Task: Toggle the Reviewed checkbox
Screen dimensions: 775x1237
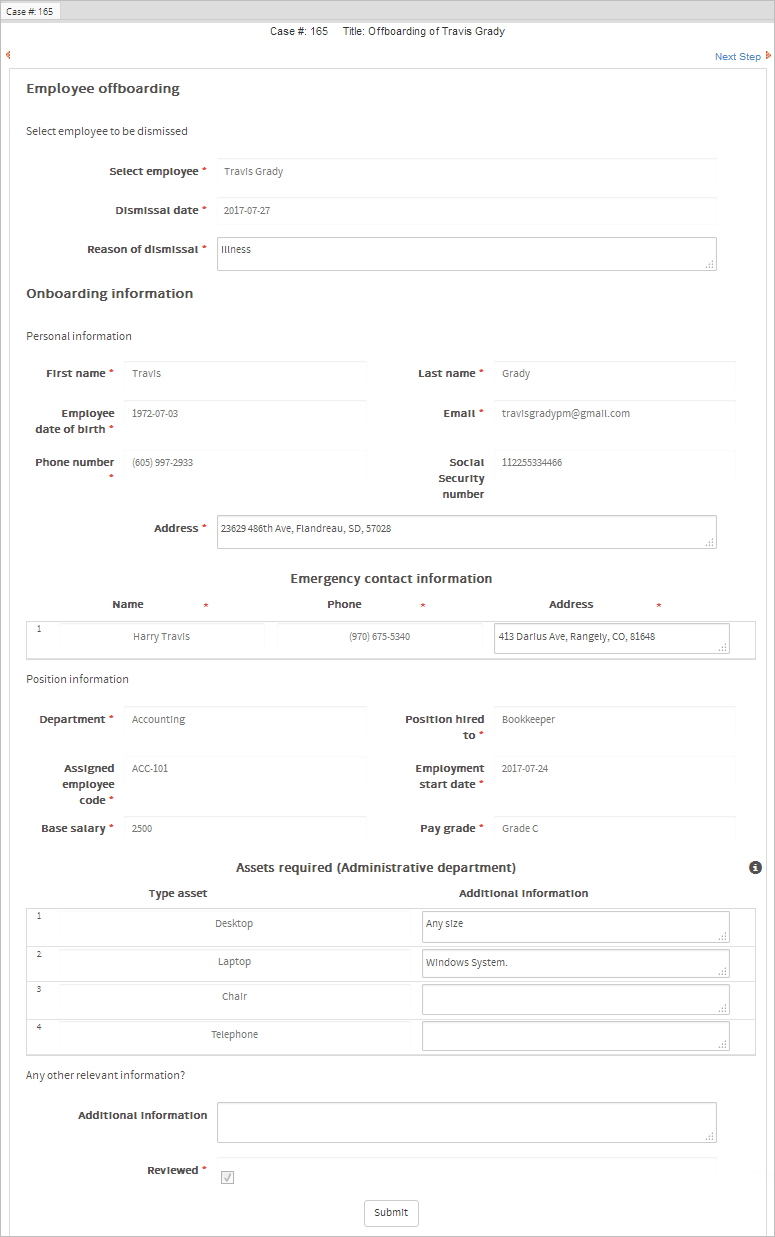Action: click(228, 1177)
